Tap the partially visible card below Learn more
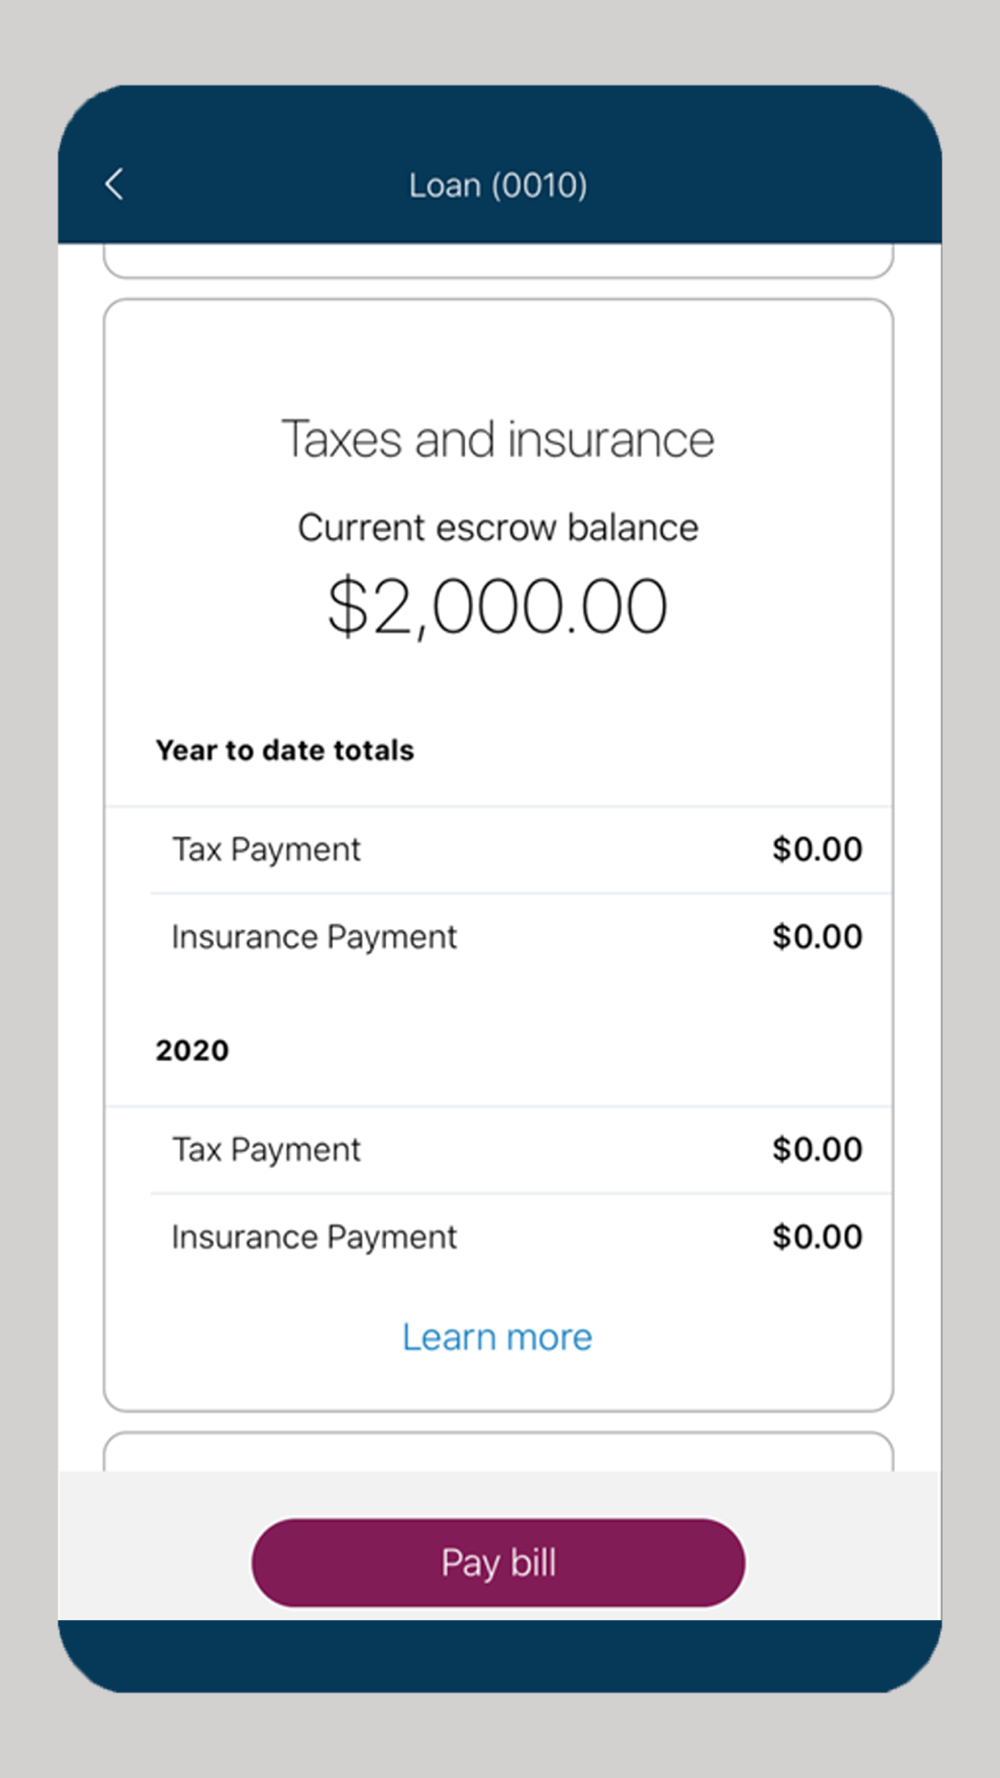 [498, 1452]
